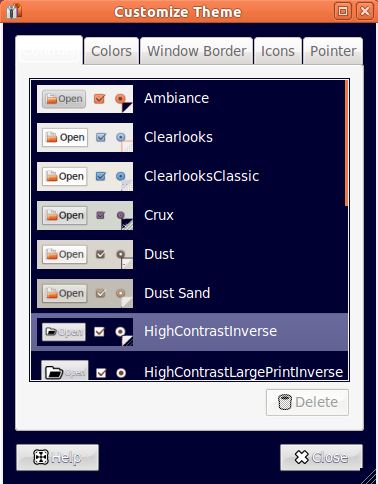The image size is (378, 484).
Task: Select HighContrastInverse theme name
Action: [210, 331]
